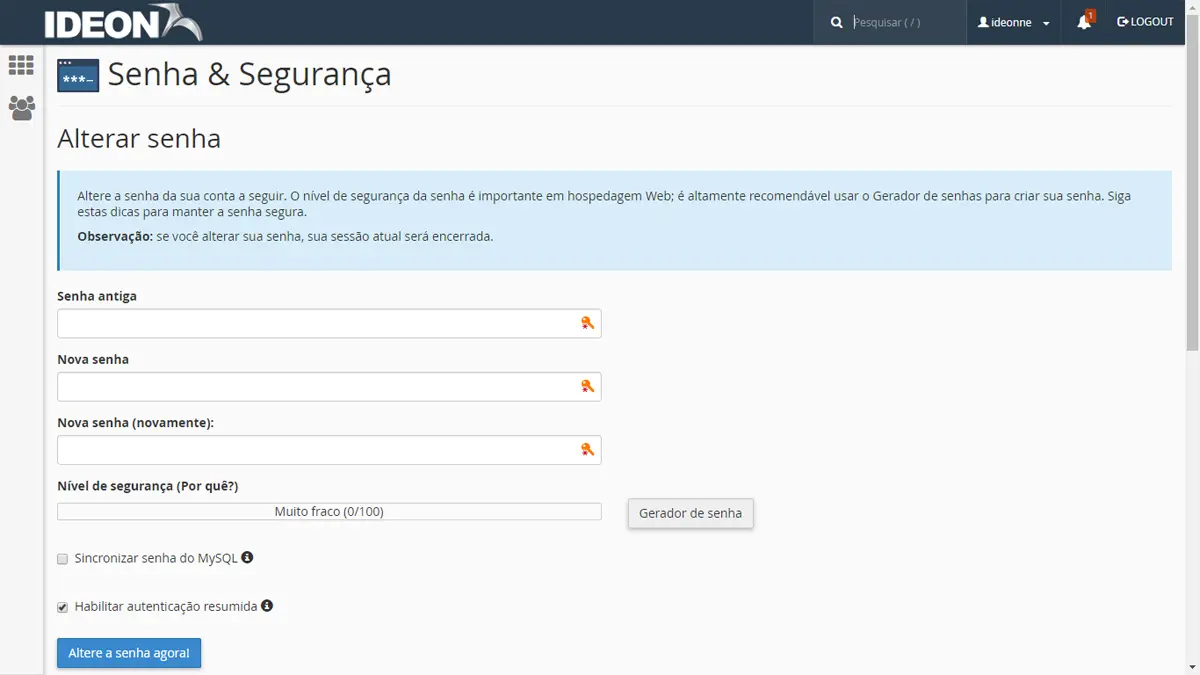Click the notifications bell icon
The height and width of the screenshot is (675, 1200).
point(1084,22)
